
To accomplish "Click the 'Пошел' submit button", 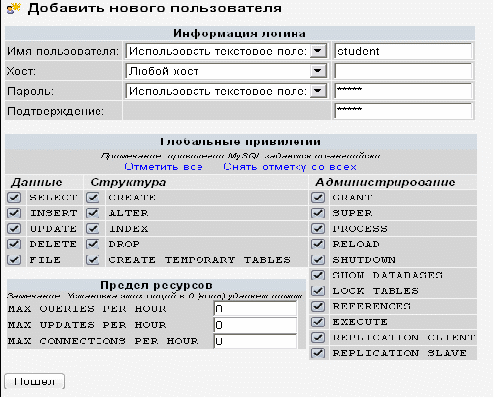I will [35, 381].
